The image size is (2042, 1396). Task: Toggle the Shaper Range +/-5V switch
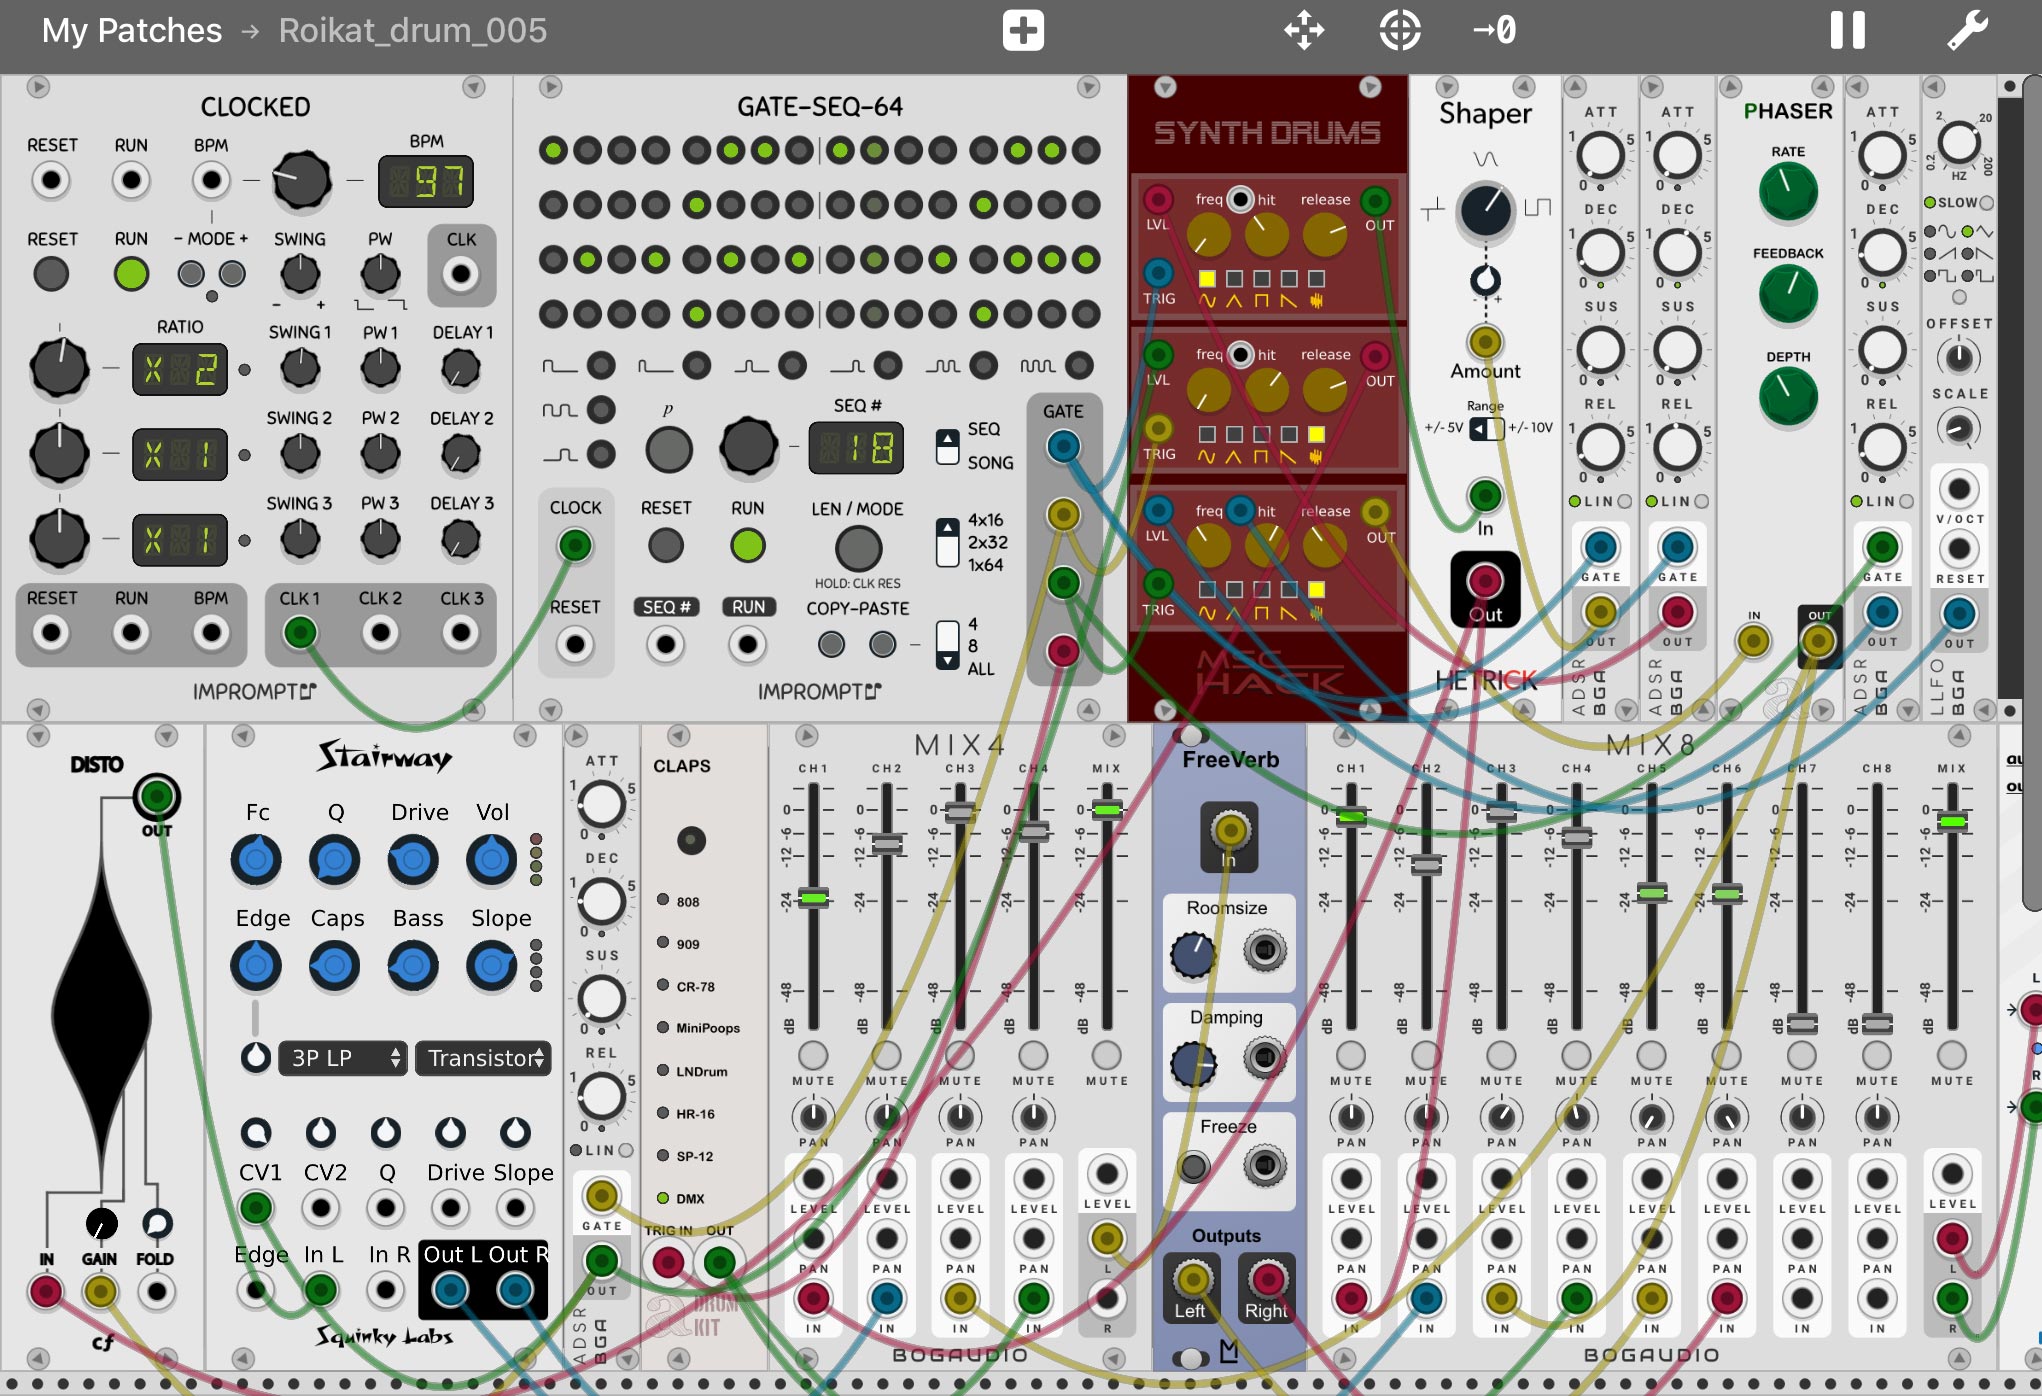1486,428
